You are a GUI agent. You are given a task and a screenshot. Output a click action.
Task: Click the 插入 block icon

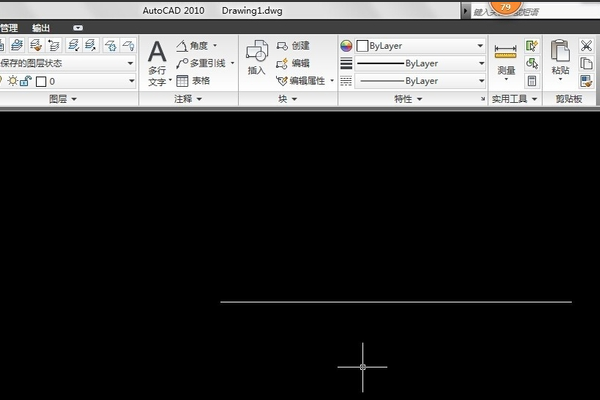click(x=257, y=51)
